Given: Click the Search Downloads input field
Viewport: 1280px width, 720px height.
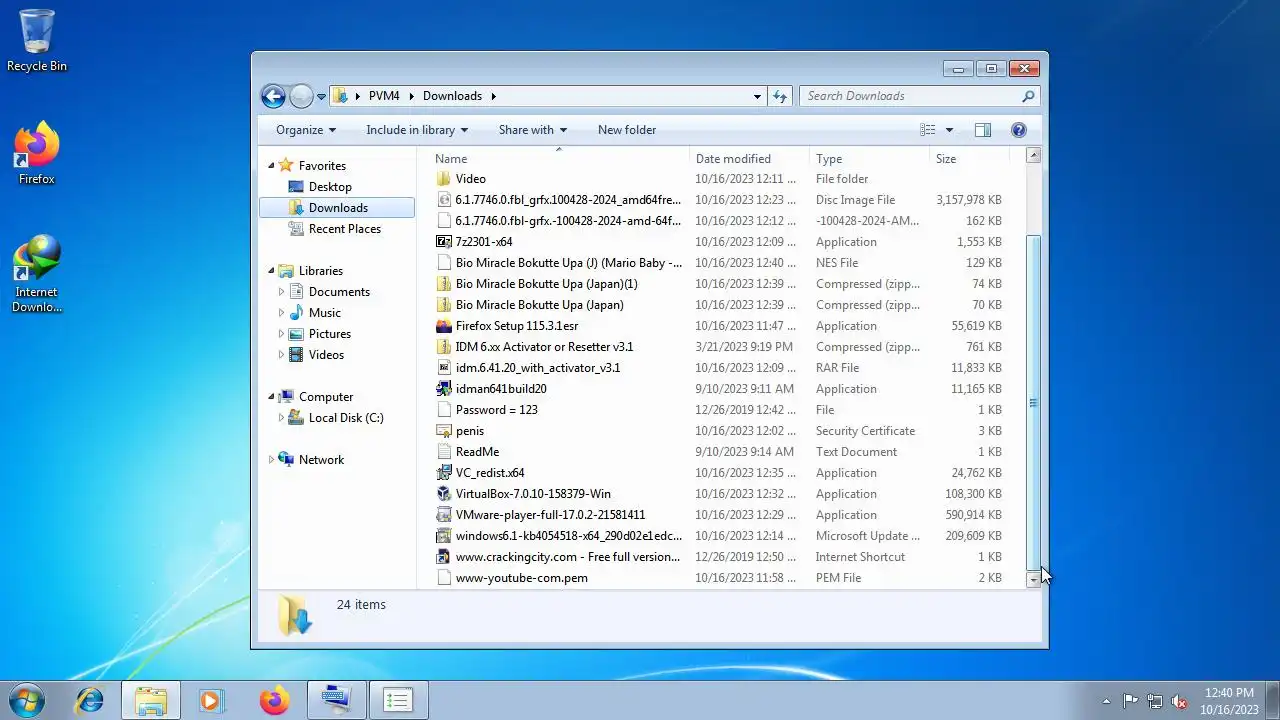Looking at the screenshot, I should [910, 96].
